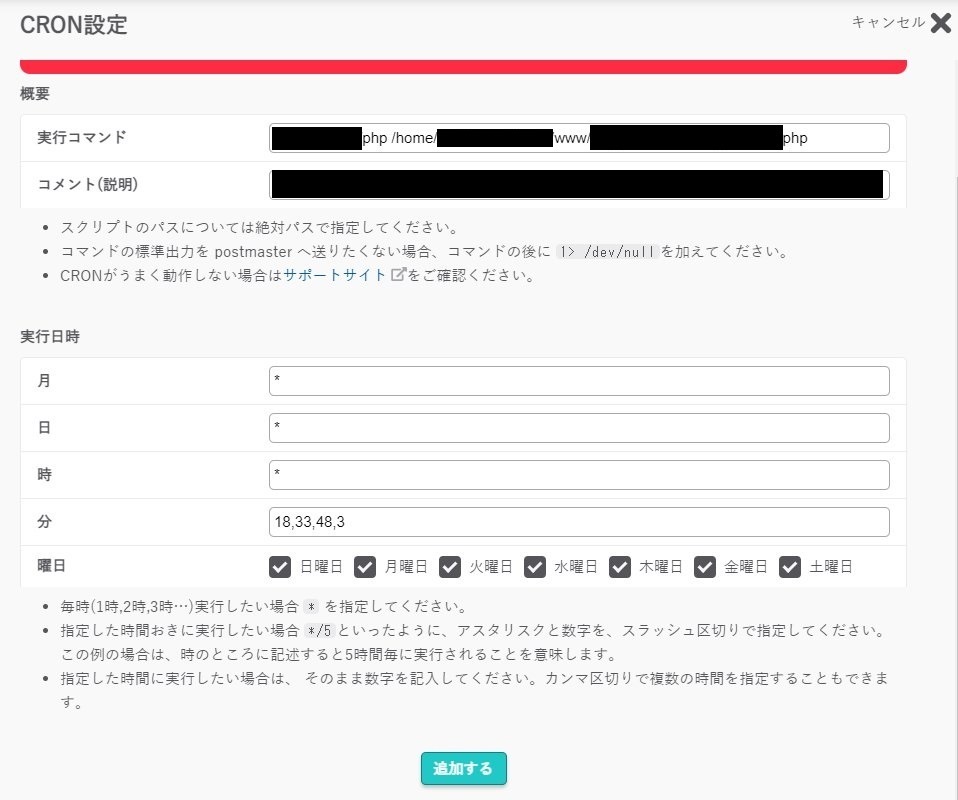The height and width of the screenshot is (800, 958).
Task: Close the CRON設定 dialog with the X icon
Action: pos(941,23)
